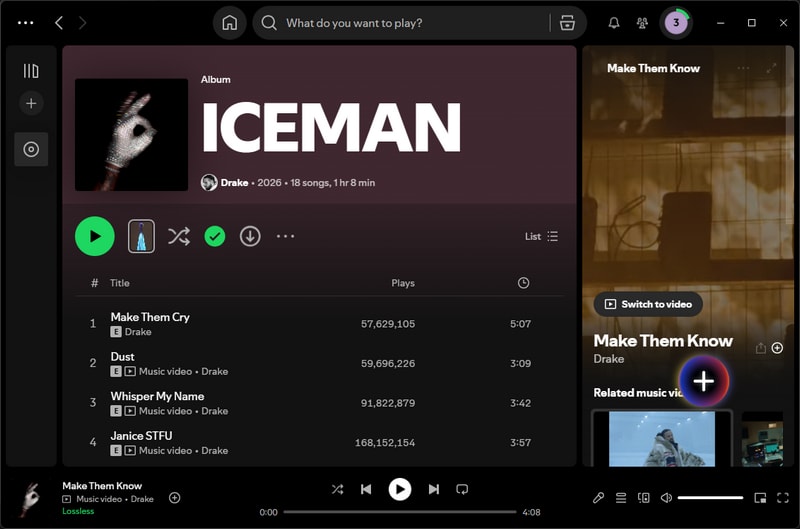Add 'Make Them Know' to library in the panel
800x529 pixels.
[777, 348]
